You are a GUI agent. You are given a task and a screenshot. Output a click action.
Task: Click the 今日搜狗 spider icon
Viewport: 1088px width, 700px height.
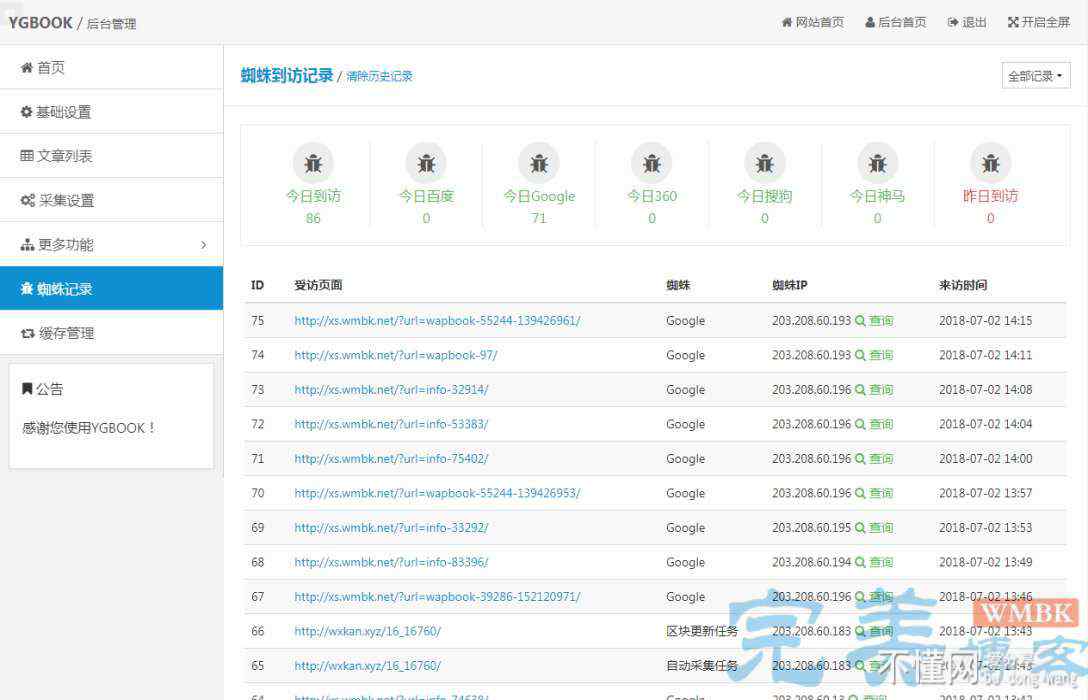(765, 163)
